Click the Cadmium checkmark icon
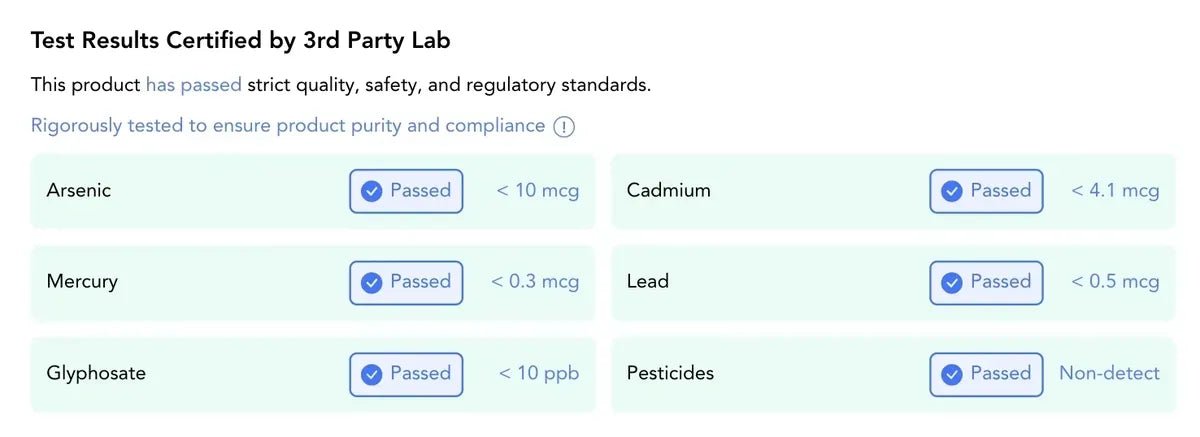Image resolution: width=1200 pixels, height=437 pixels. tap(952, 191)
